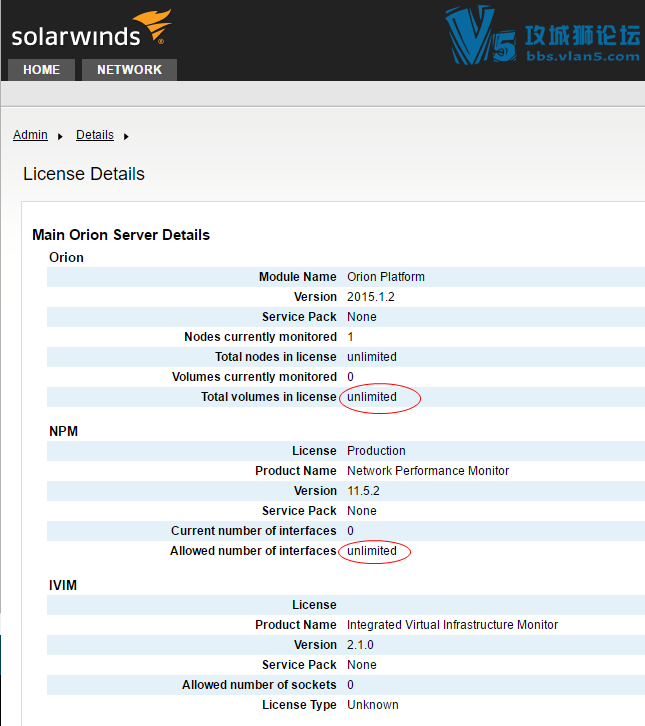Select NPM Service Pack value None
Screen dimensions: 645x726
pos(362,511)
